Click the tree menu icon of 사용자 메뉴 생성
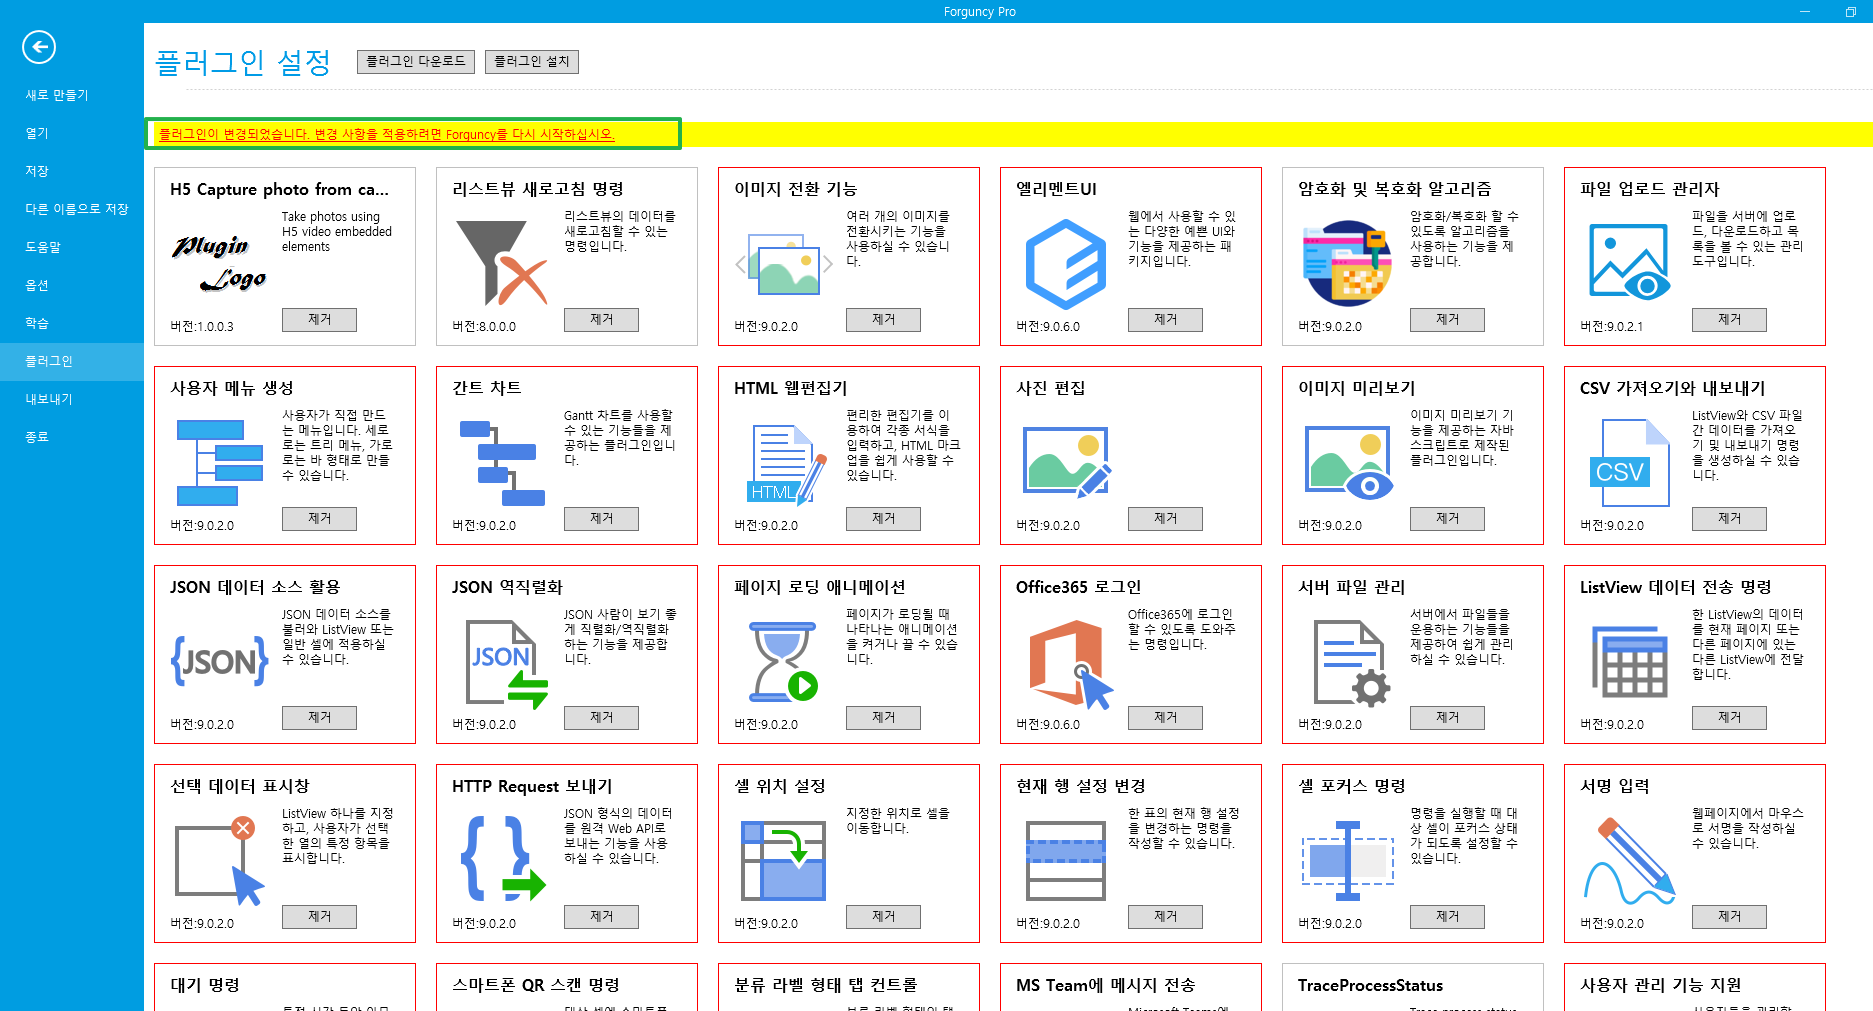This screenshot has height=1011, width=1873. tap(220, 462)
